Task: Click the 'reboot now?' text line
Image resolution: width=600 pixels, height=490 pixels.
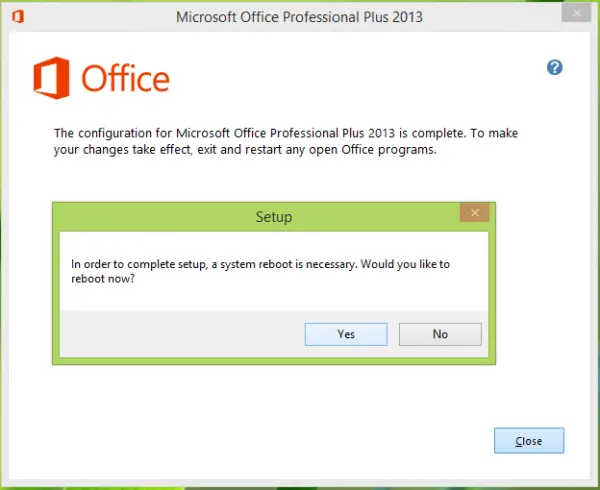Action: pos(103,279)
